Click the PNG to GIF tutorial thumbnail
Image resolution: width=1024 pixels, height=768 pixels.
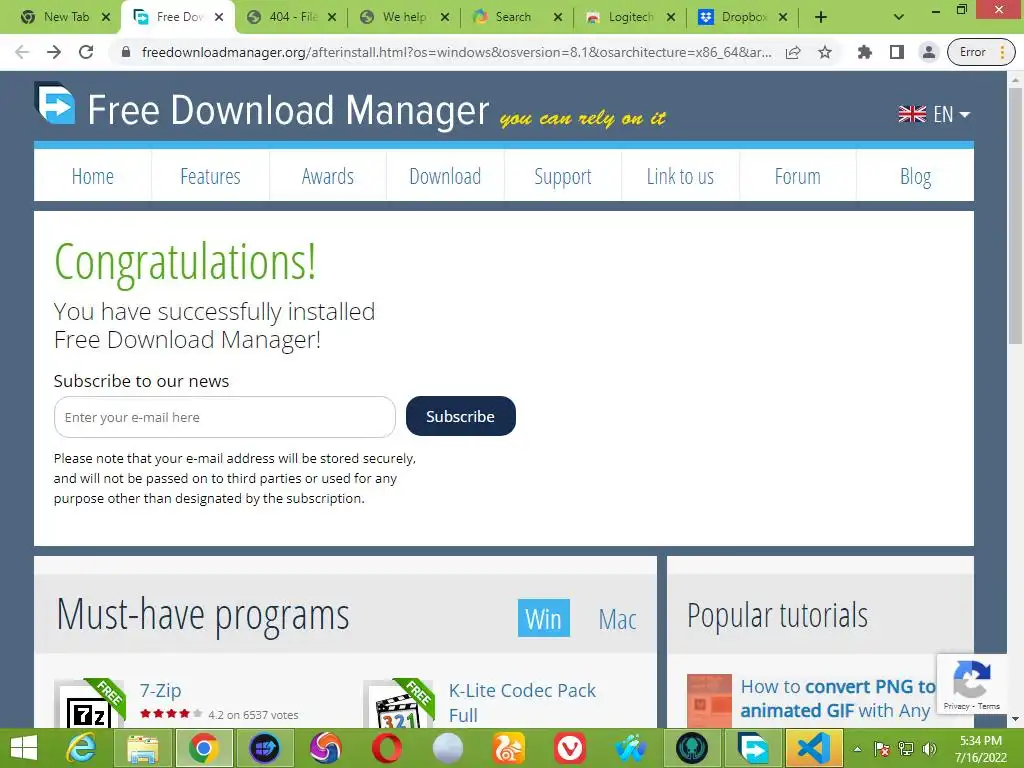click(709, 700)
